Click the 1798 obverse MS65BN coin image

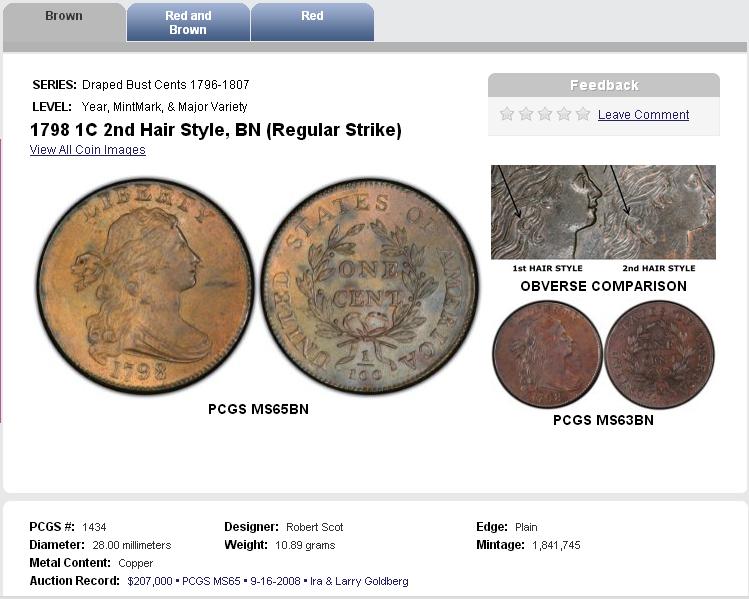click(145, 286)
